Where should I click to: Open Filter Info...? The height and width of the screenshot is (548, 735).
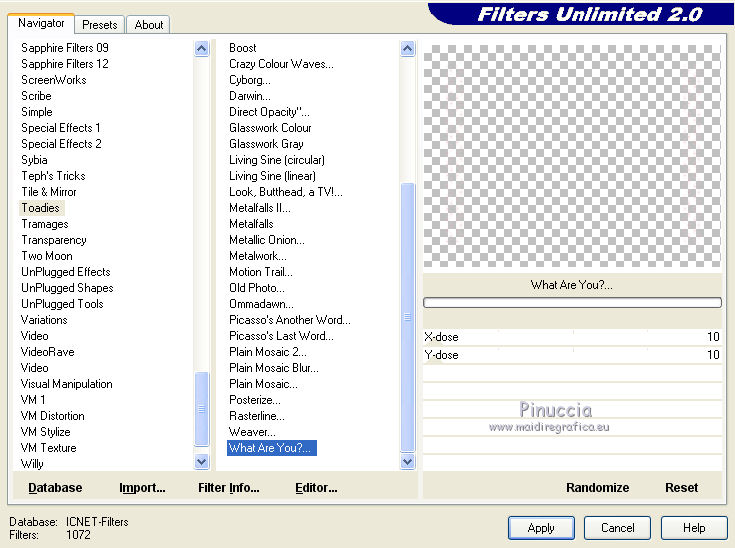[229, 488]
